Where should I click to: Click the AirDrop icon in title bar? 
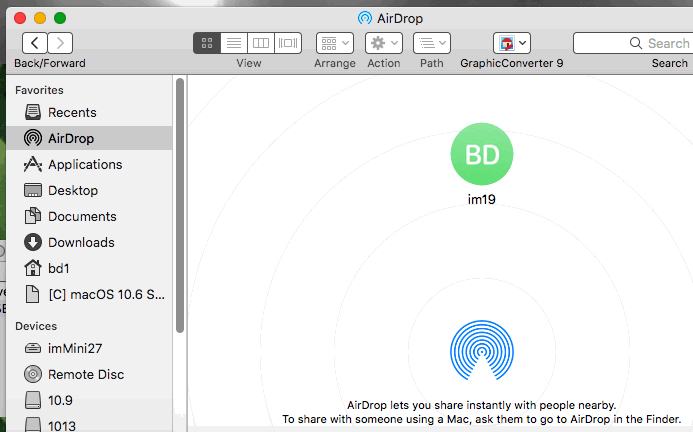click(x=365, y=18)
